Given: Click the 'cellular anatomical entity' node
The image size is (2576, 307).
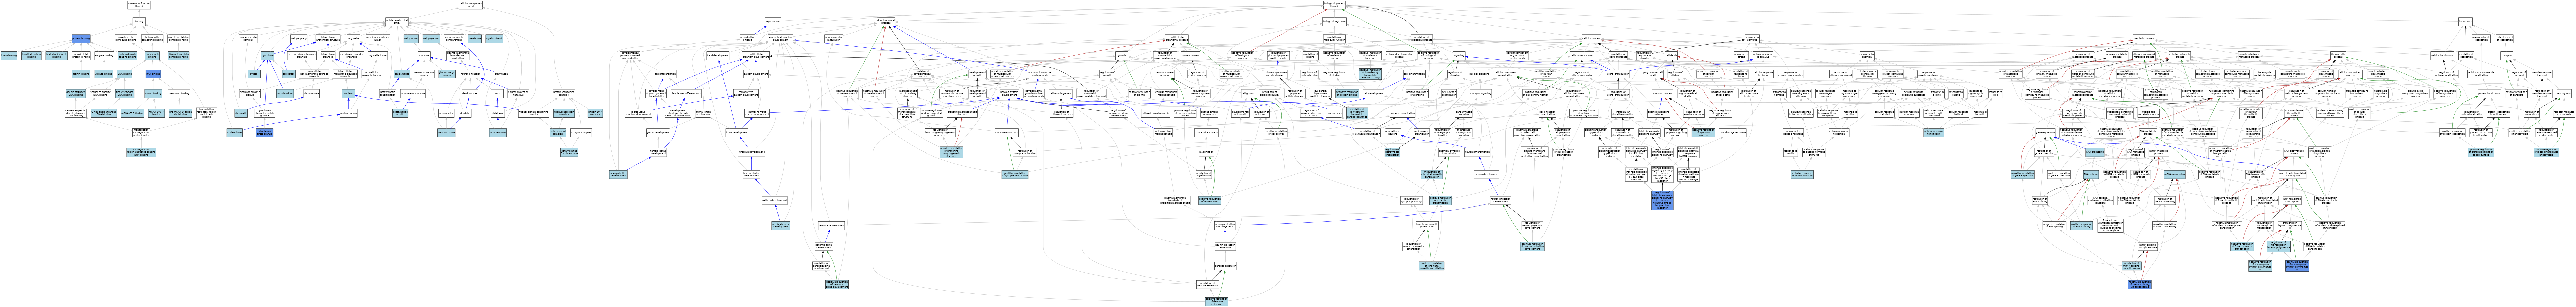Looking at the screenshot, I should click(x=397, y=22).
